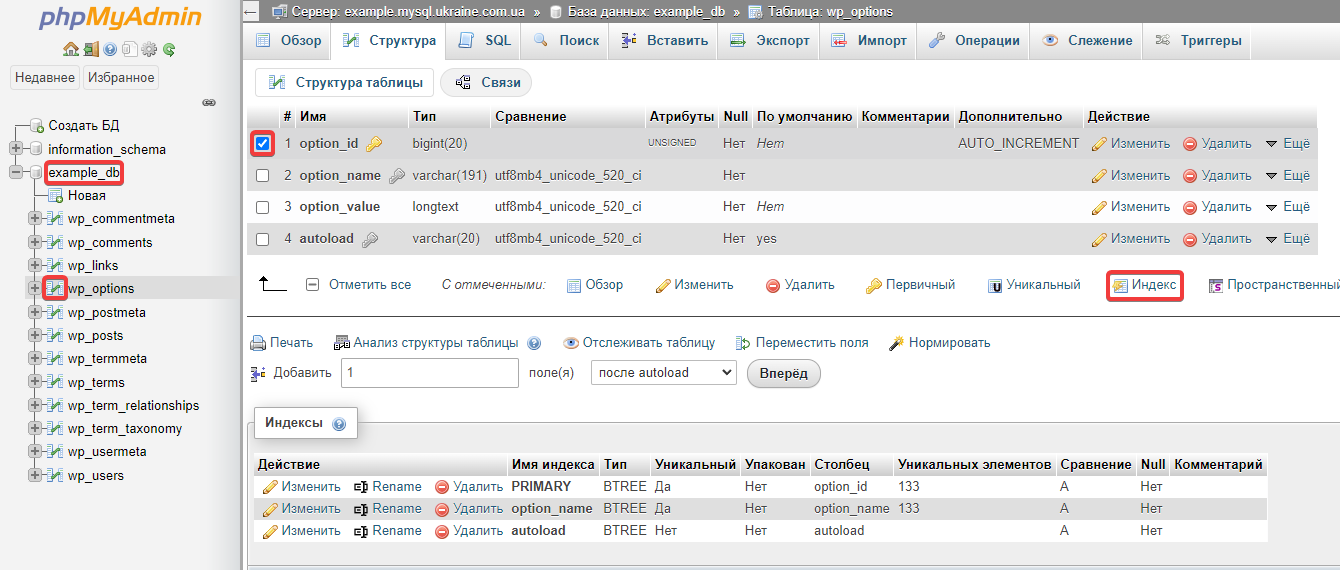Click the phpMyAdmin home icon
This screenshot has height=570, width=1340.
point(70,49)
